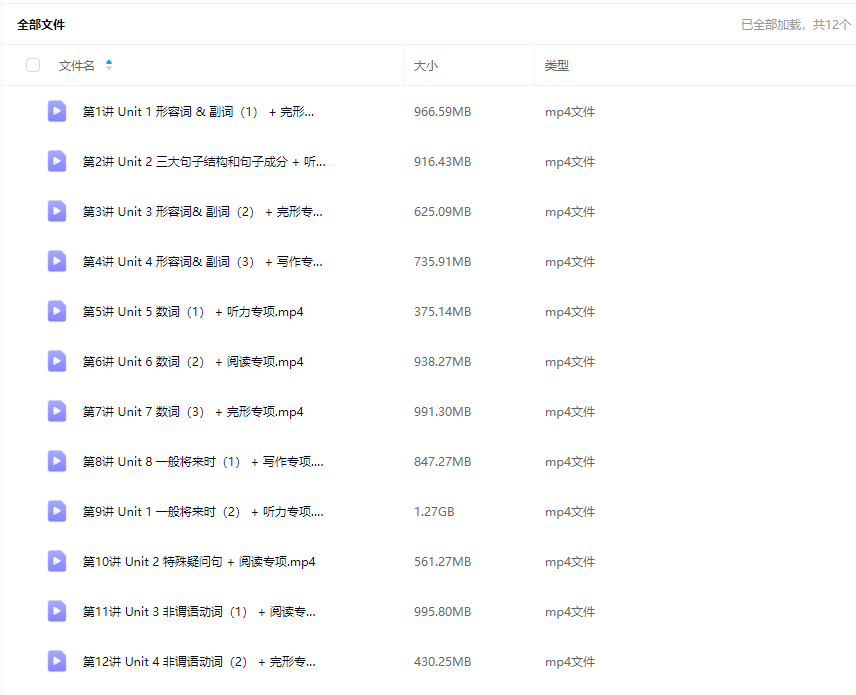Click the video icon beside 第9讲 Unit 1
856x695 pixels.
pyautogui.click(x=57, y=511)
